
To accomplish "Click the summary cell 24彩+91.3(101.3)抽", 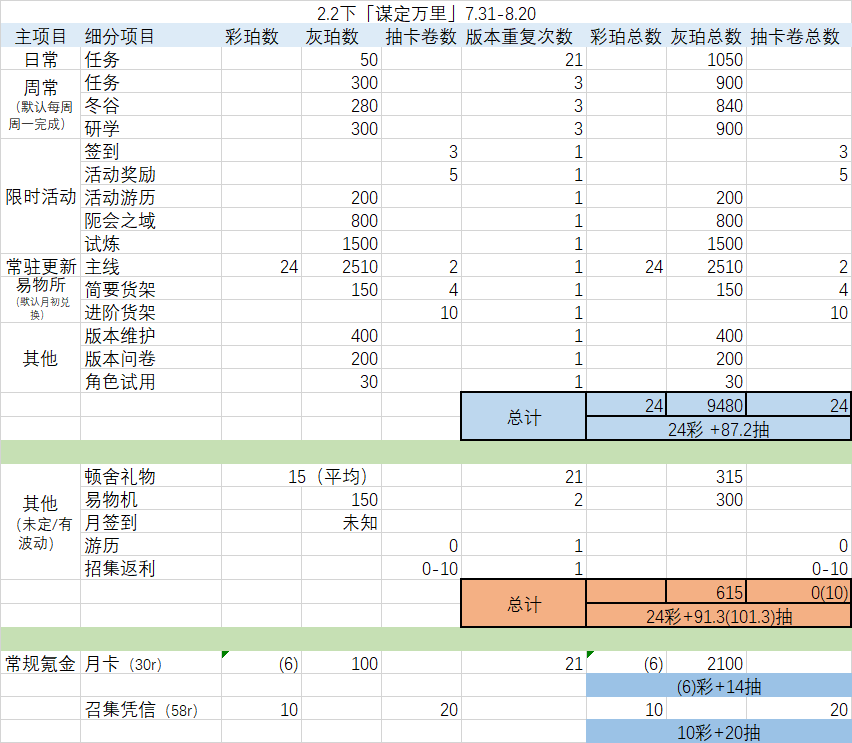I will [718, 615].
